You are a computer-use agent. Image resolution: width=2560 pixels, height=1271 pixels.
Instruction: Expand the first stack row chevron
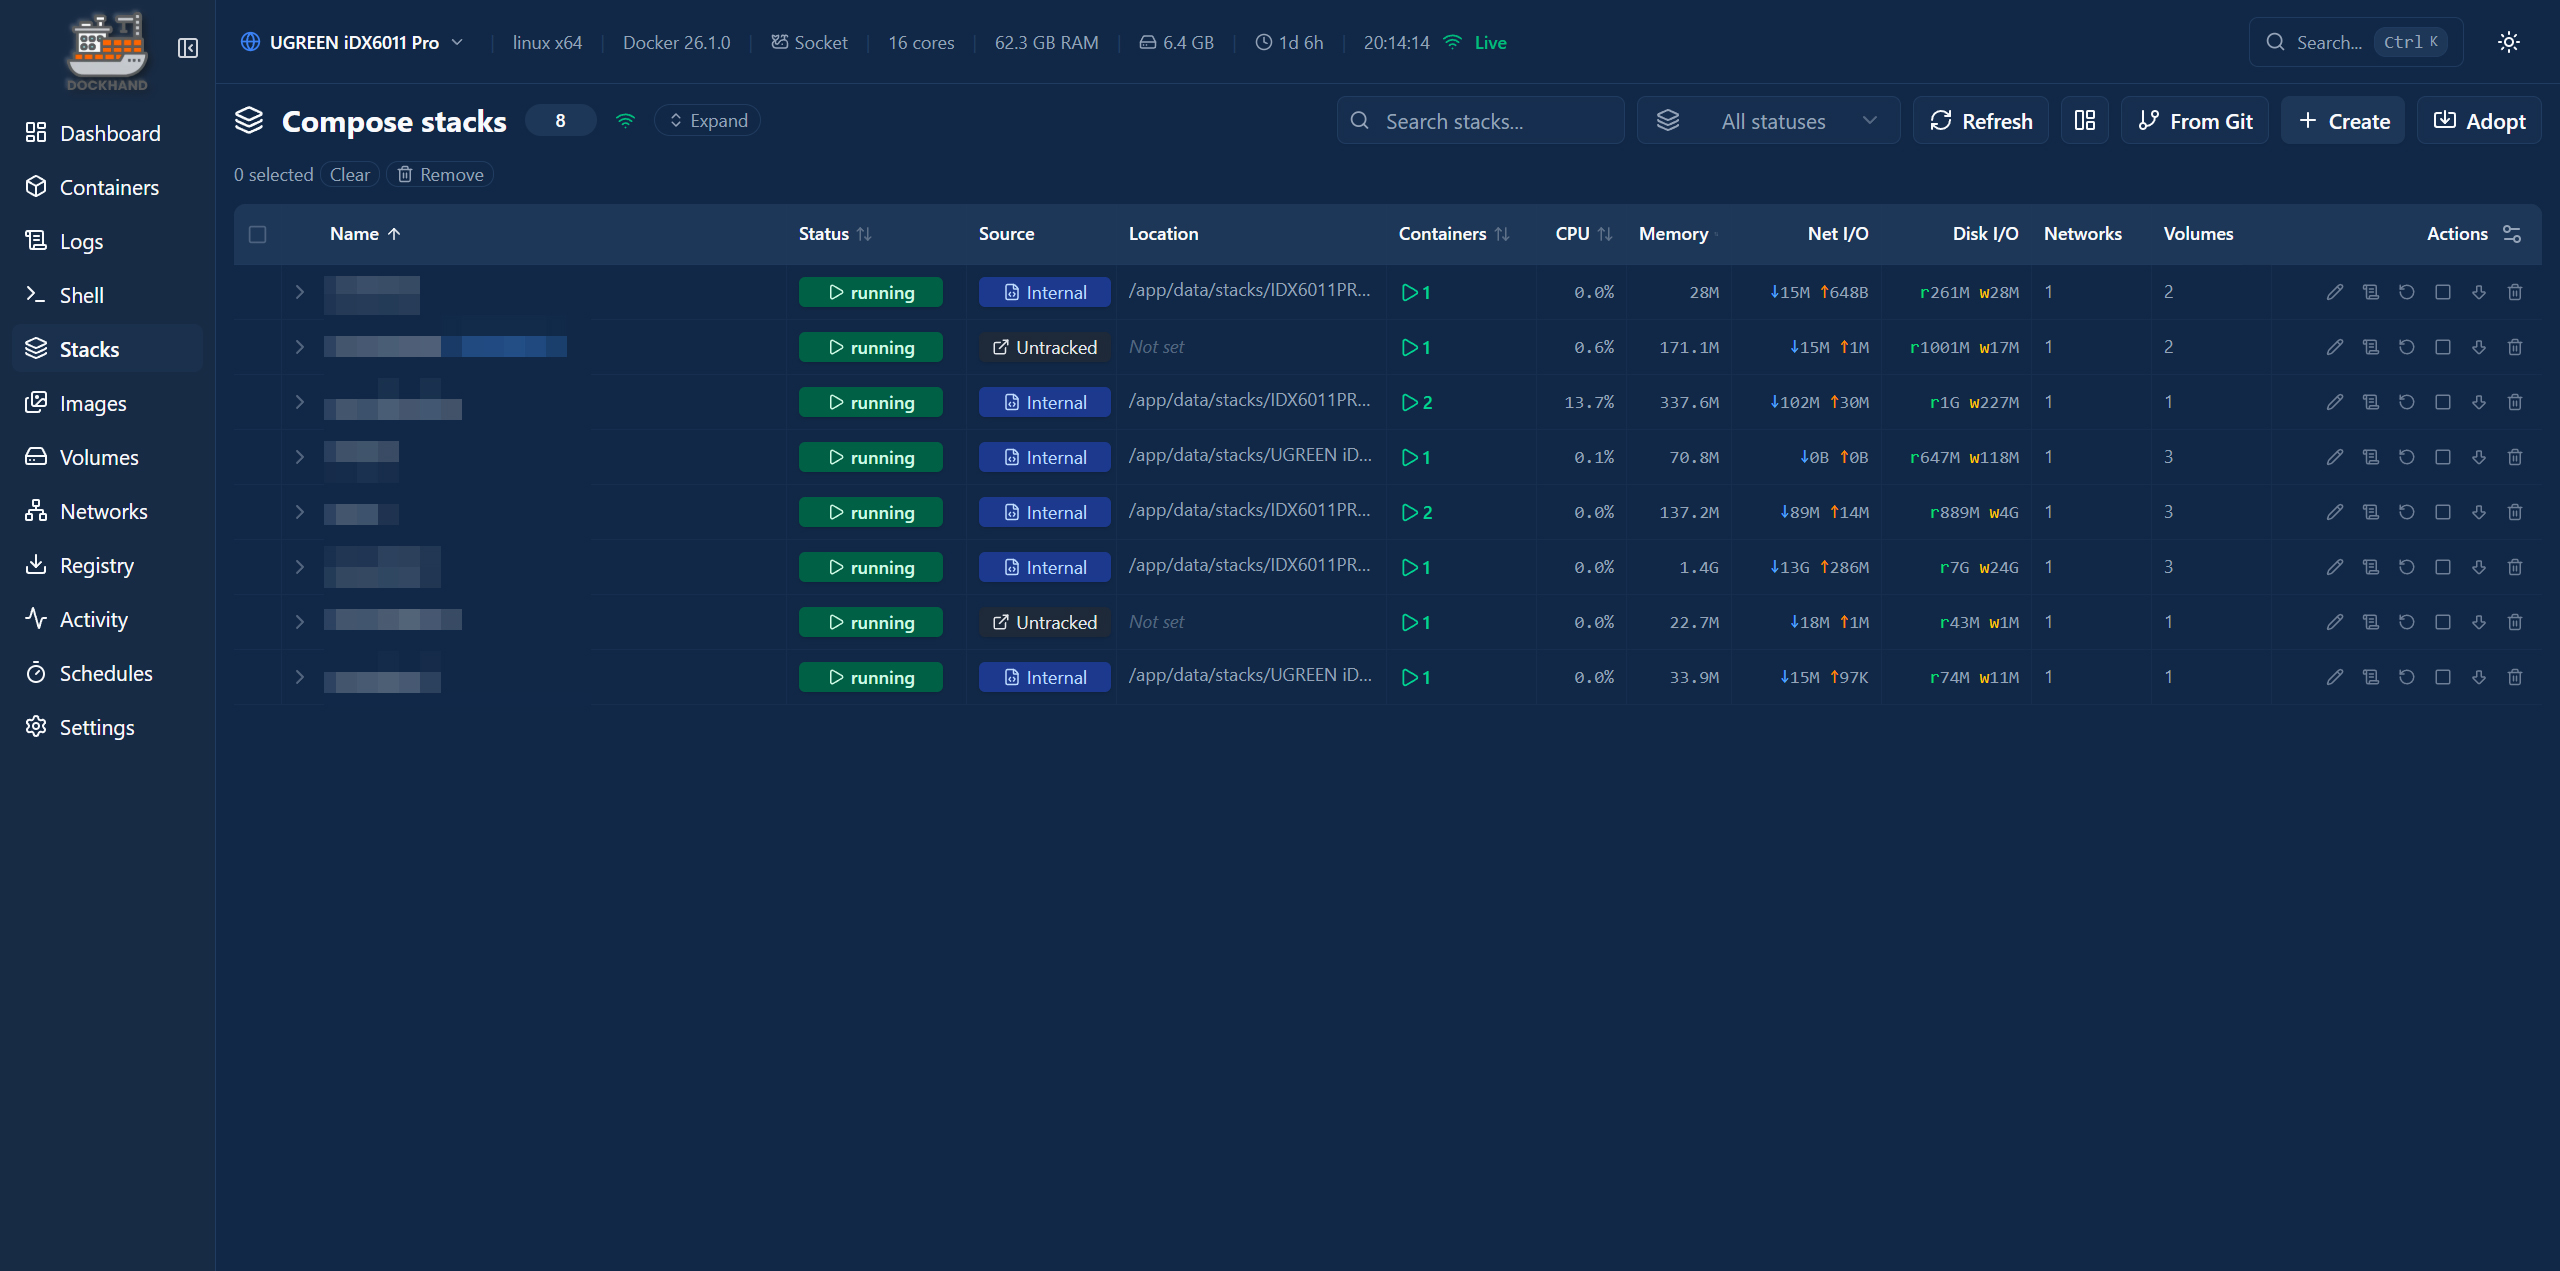tap(299, 292)
